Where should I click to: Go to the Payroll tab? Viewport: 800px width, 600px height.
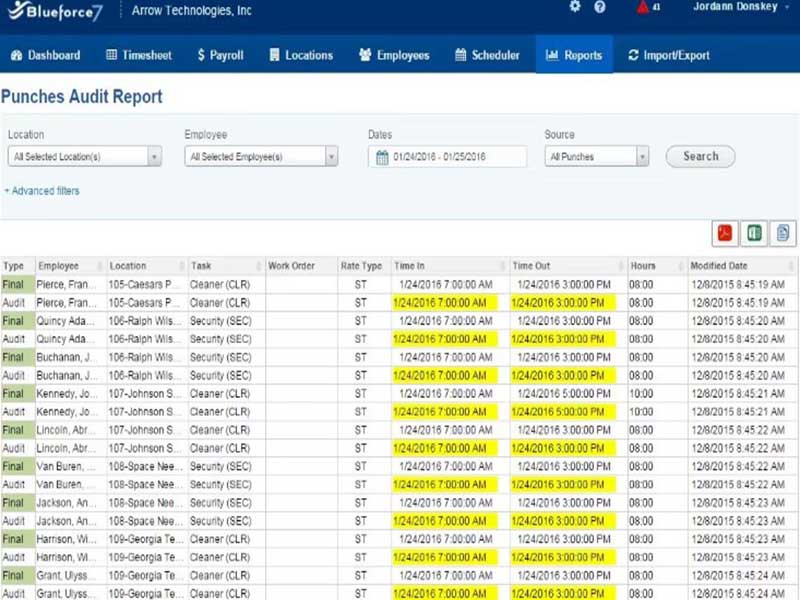pos(220,55)
